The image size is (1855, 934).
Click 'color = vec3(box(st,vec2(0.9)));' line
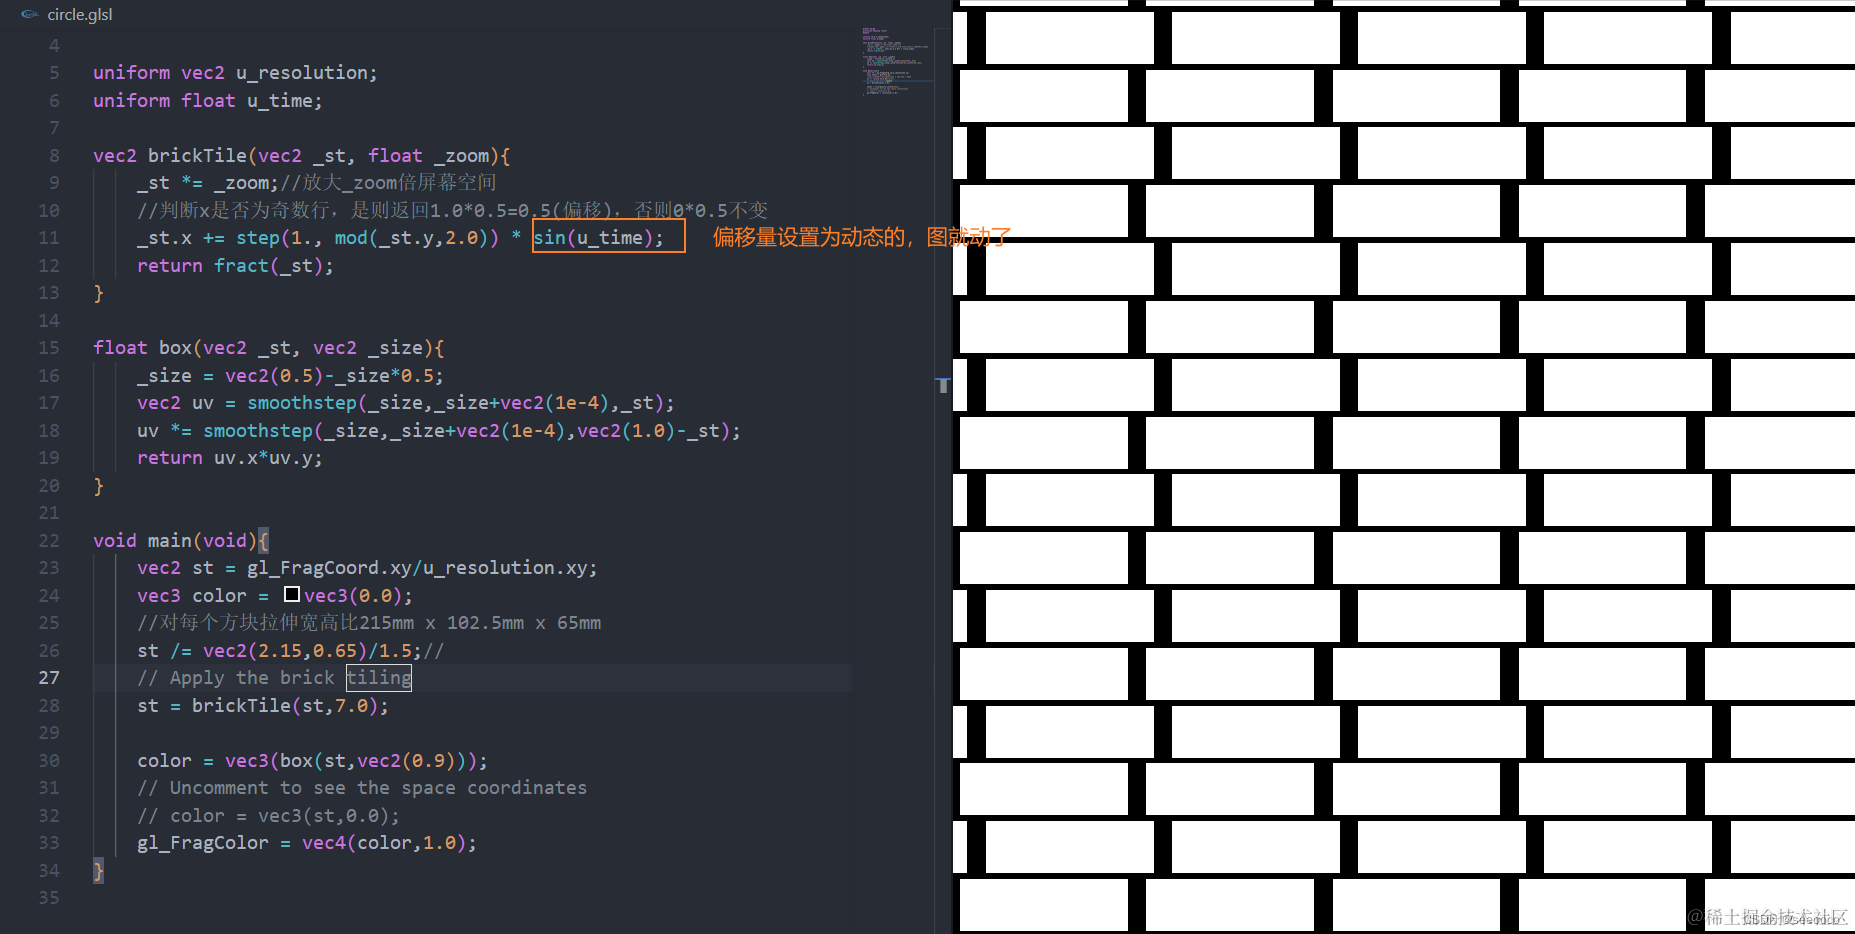pyautogui.click(x=312, y=761)
